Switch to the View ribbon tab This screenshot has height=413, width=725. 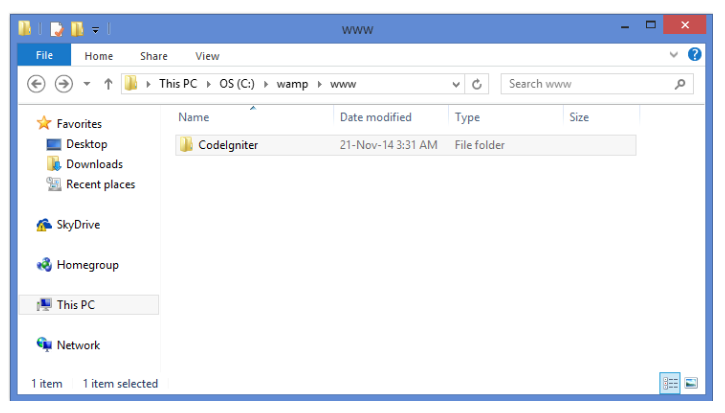(x=207, y=56)
